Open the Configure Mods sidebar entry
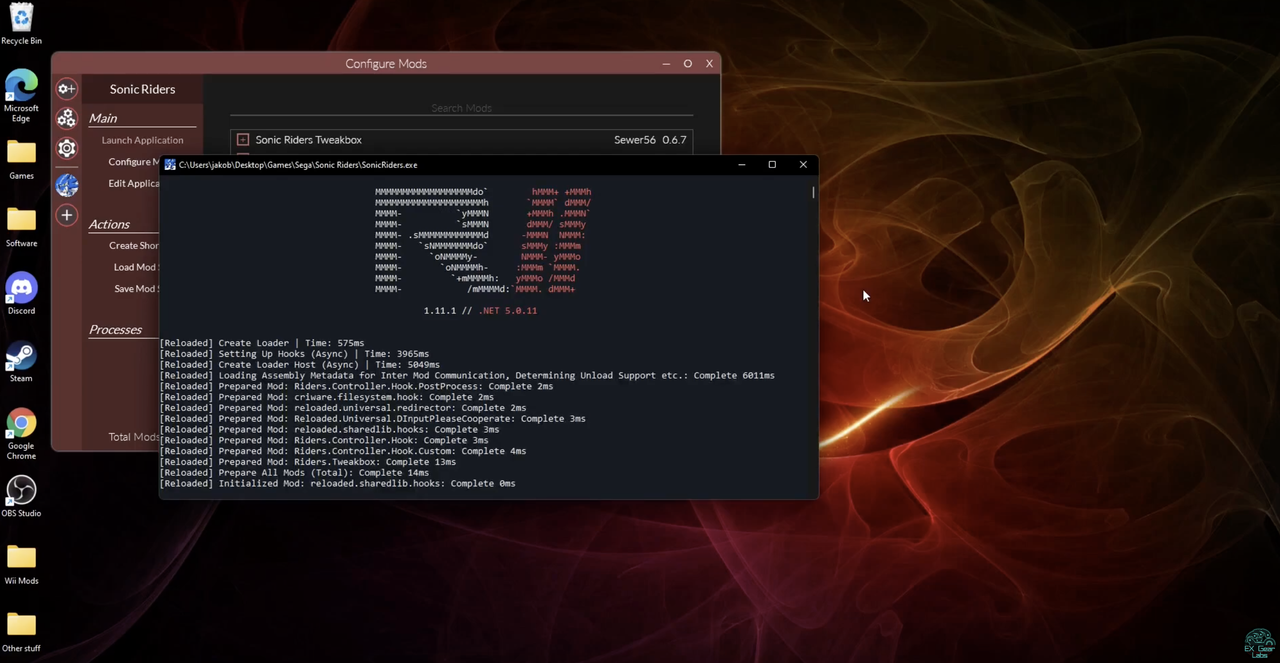This screenshot has width=1280, height=663. 134,162
